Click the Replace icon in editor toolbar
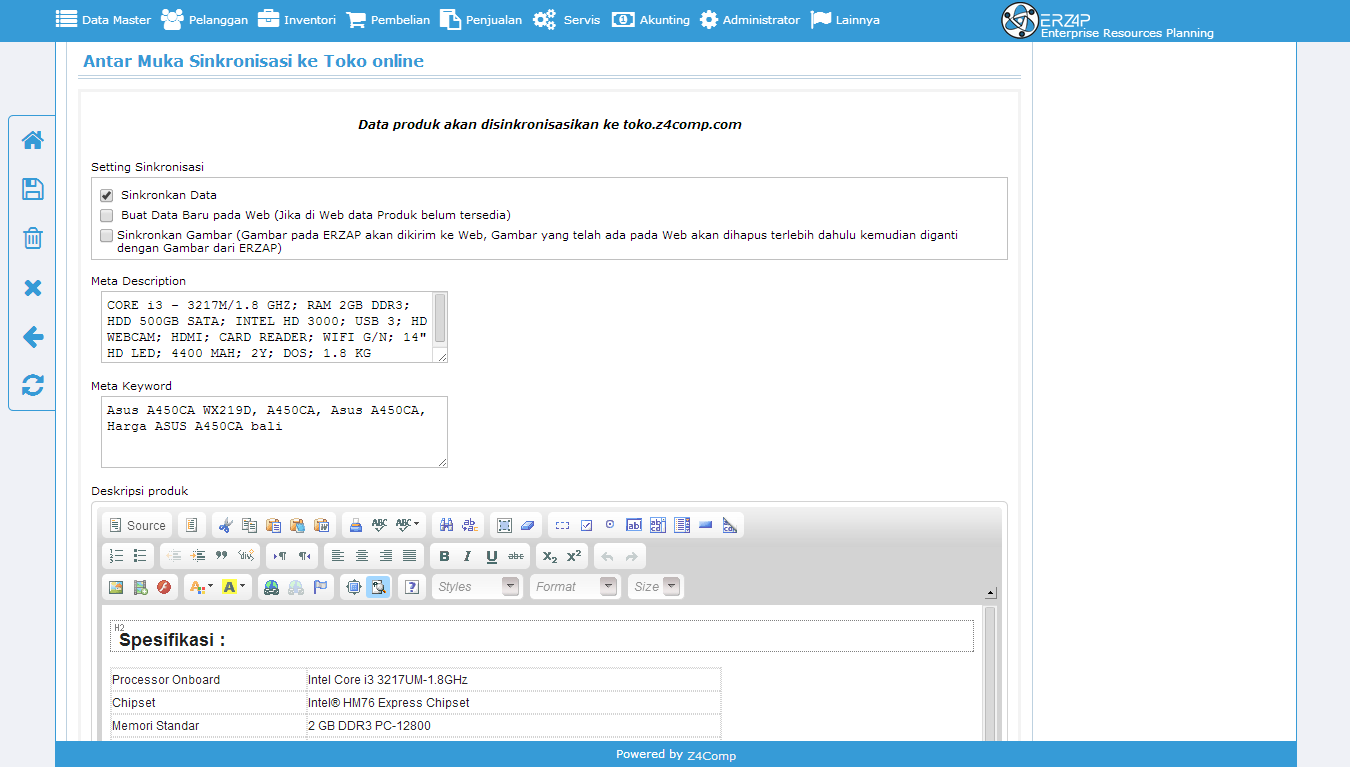This screenshot has width=1350, height=767. point(471,526)
